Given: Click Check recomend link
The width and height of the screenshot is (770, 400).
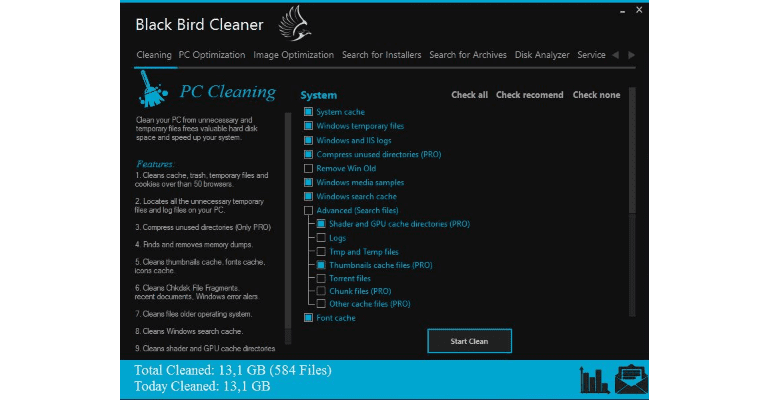Looking at the screenshot, I should pyautogui.click(x=529, y=95).
